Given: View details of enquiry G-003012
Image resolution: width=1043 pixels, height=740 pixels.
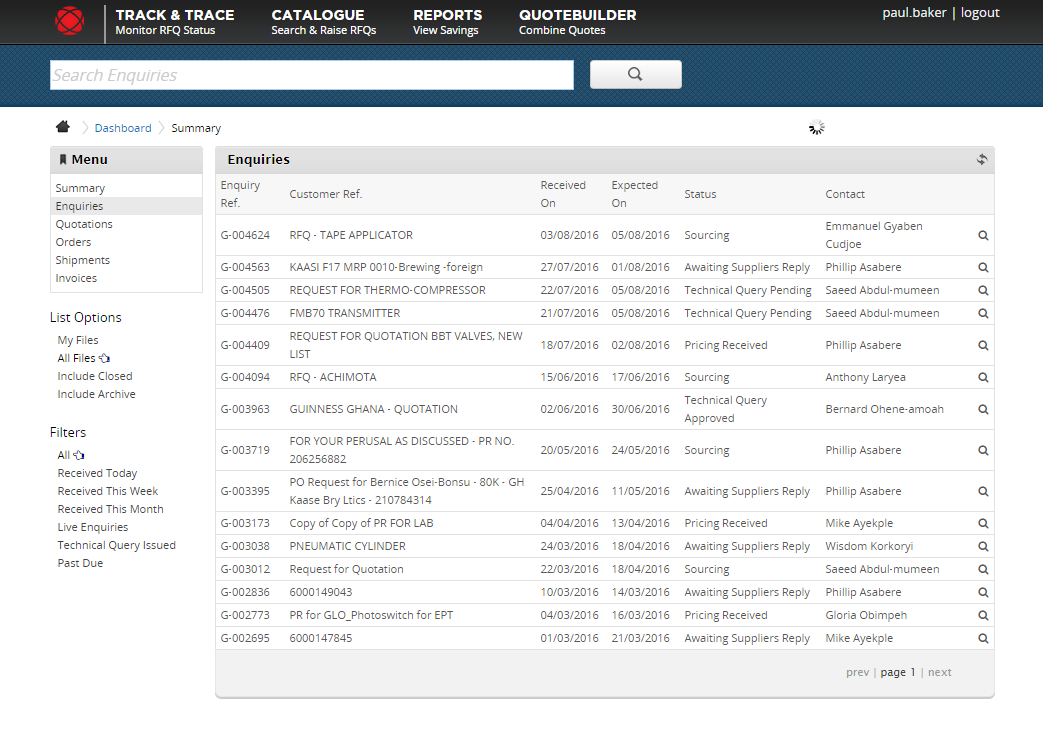Looking at the screenshot, I should 982,570.
